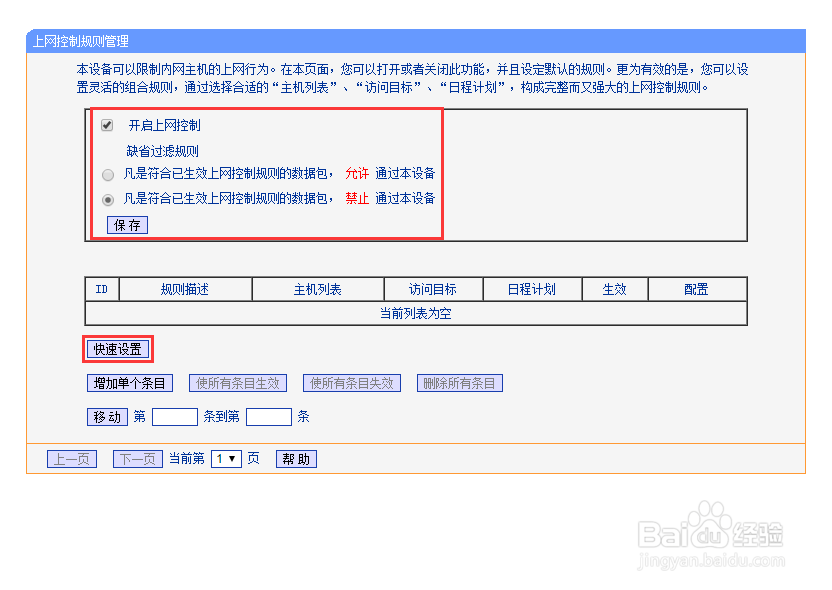The image size is (832, 590).
Task: Click the 条到第 destination input field
Action: tap(268, 416)
